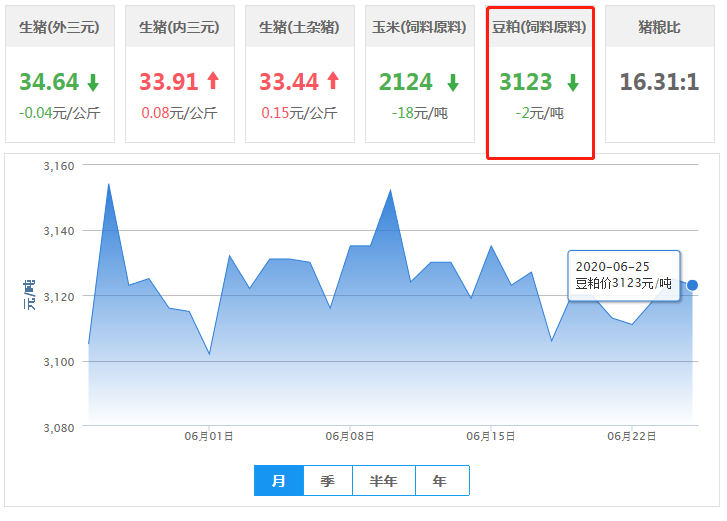Show the 半年 chart range
727x521 pixels.
pos(384,481)
